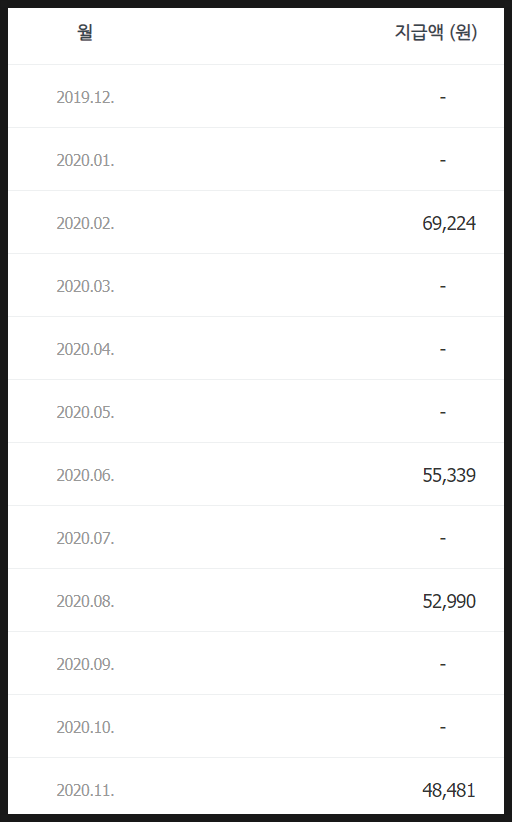Select the 2020.03. date cell
This screenshot has width=512, height=822.
pyautogui.click(x=85, y=286)
